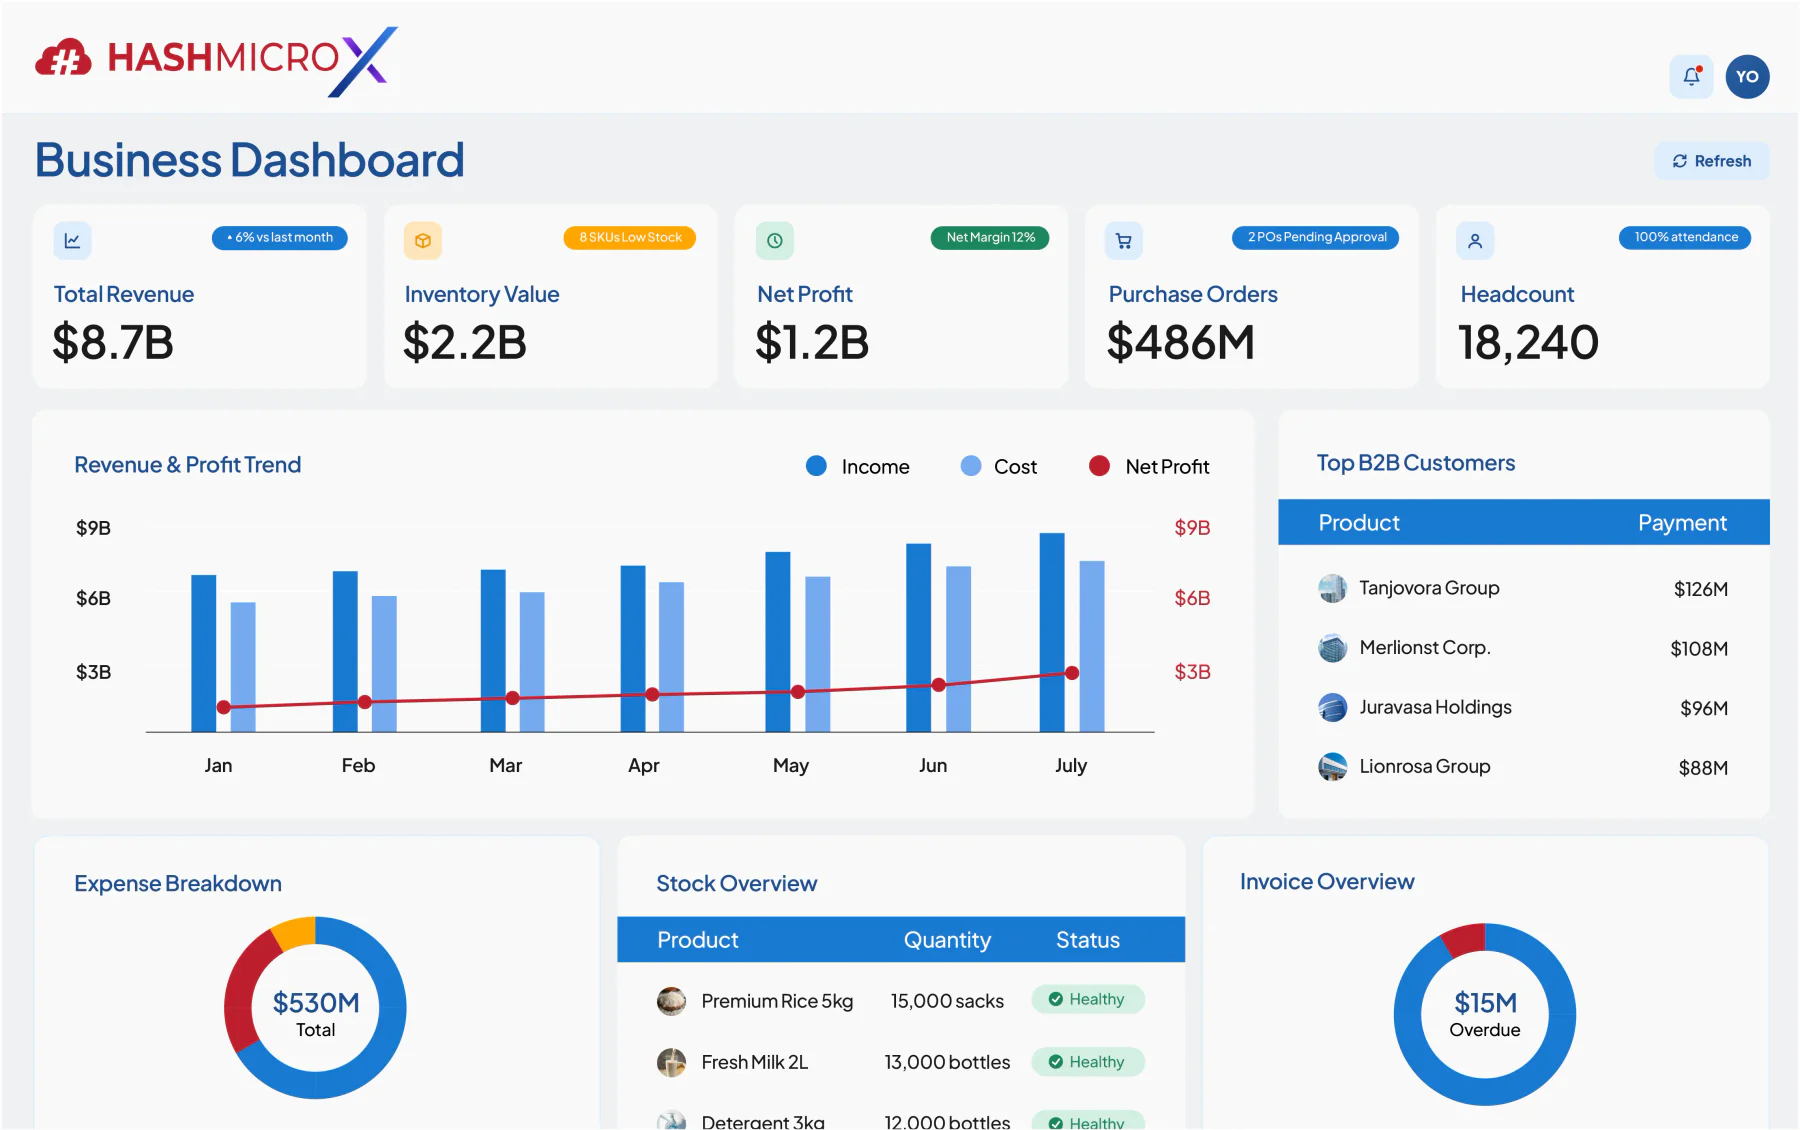Click the Tanjovora Group thumbnail
1800x1130 pixels.
click(1332, 588)
